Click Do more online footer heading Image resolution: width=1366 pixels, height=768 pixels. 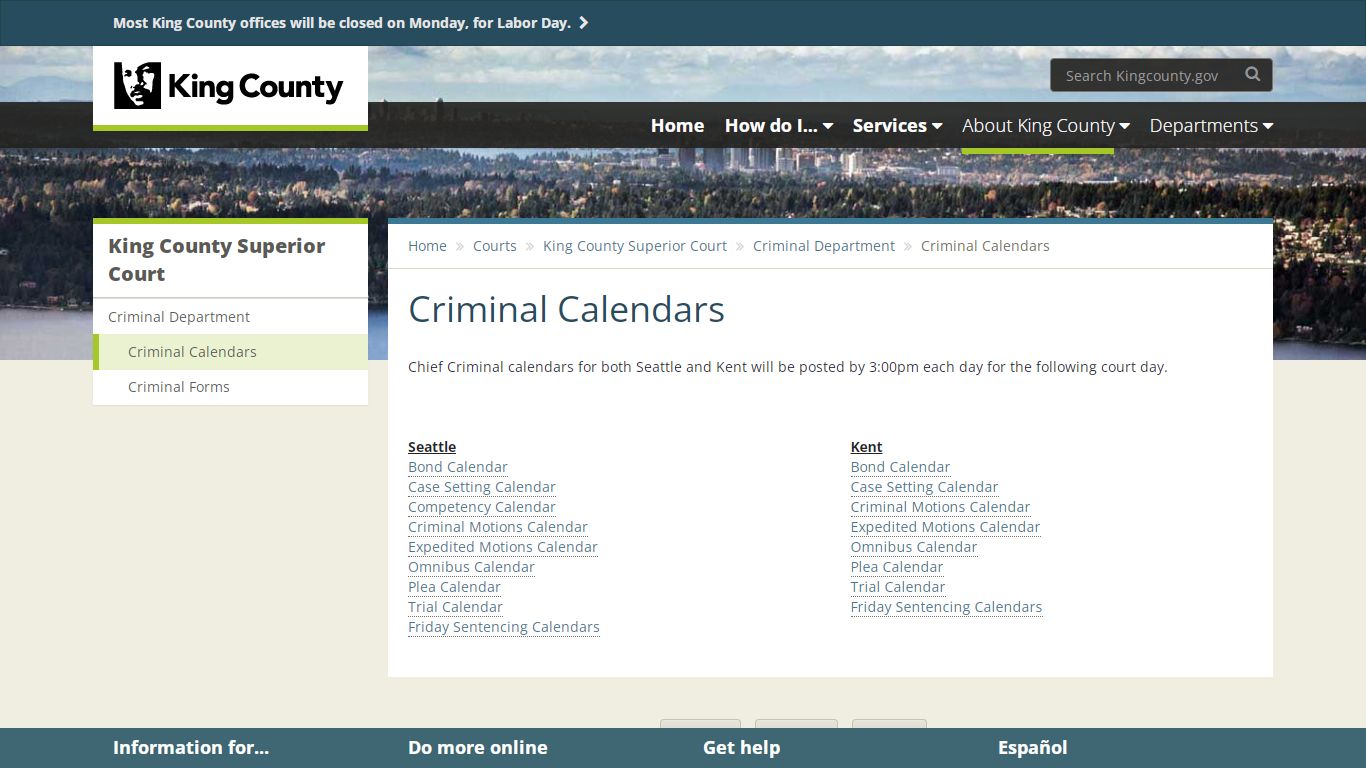(478, 747)
